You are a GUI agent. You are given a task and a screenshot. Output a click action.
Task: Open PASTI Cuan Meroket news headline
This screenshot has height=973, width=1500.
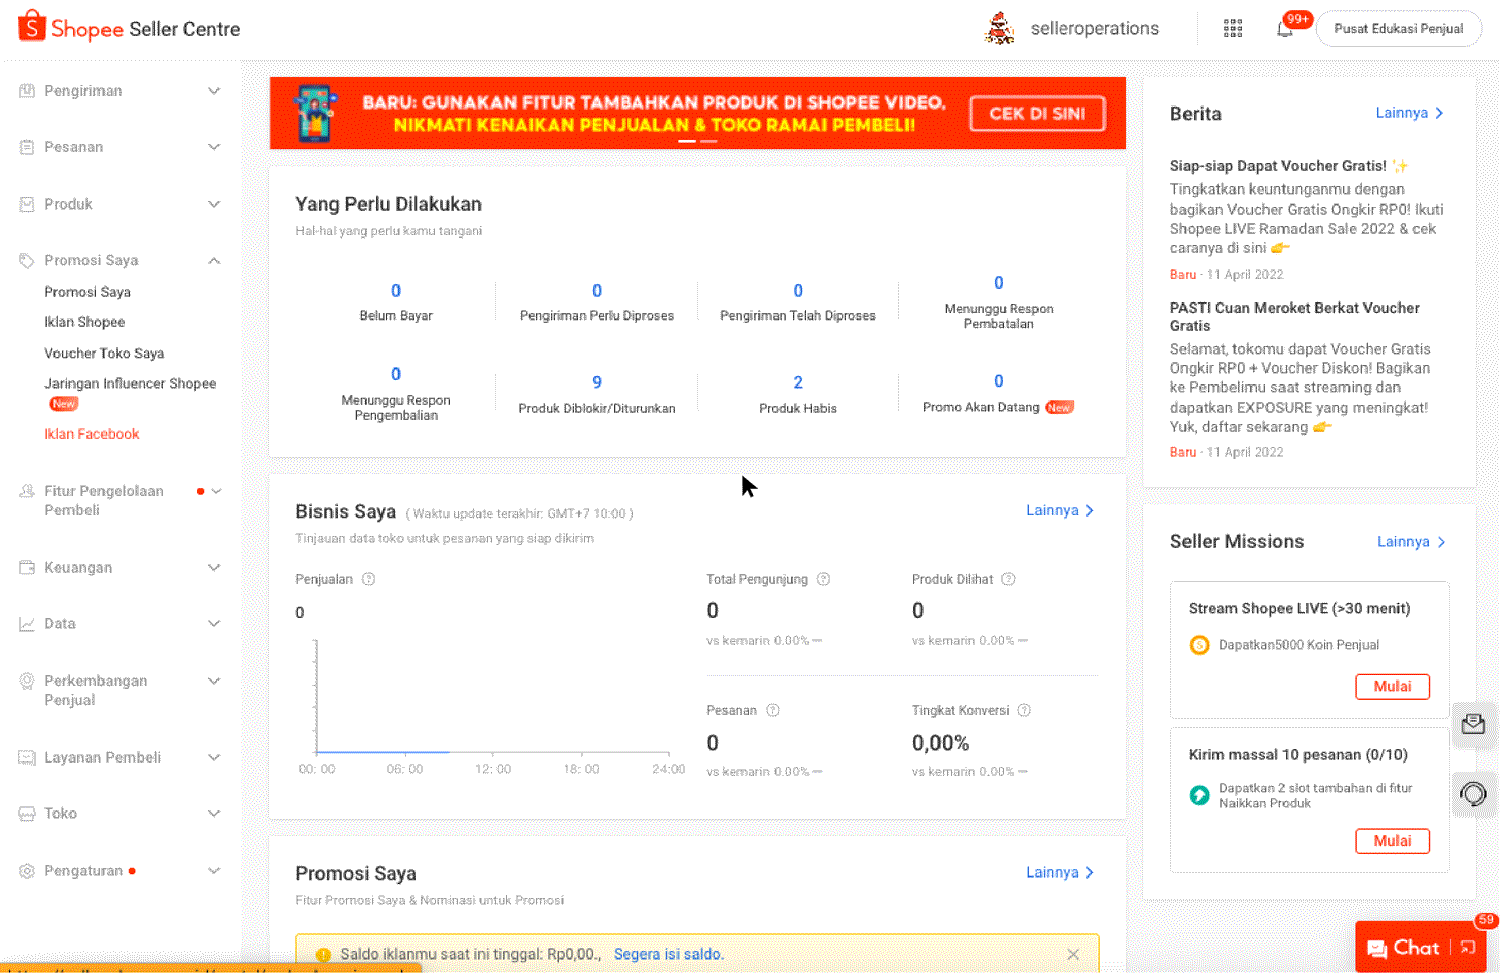pyautogui.click(x=1295, y=317)
